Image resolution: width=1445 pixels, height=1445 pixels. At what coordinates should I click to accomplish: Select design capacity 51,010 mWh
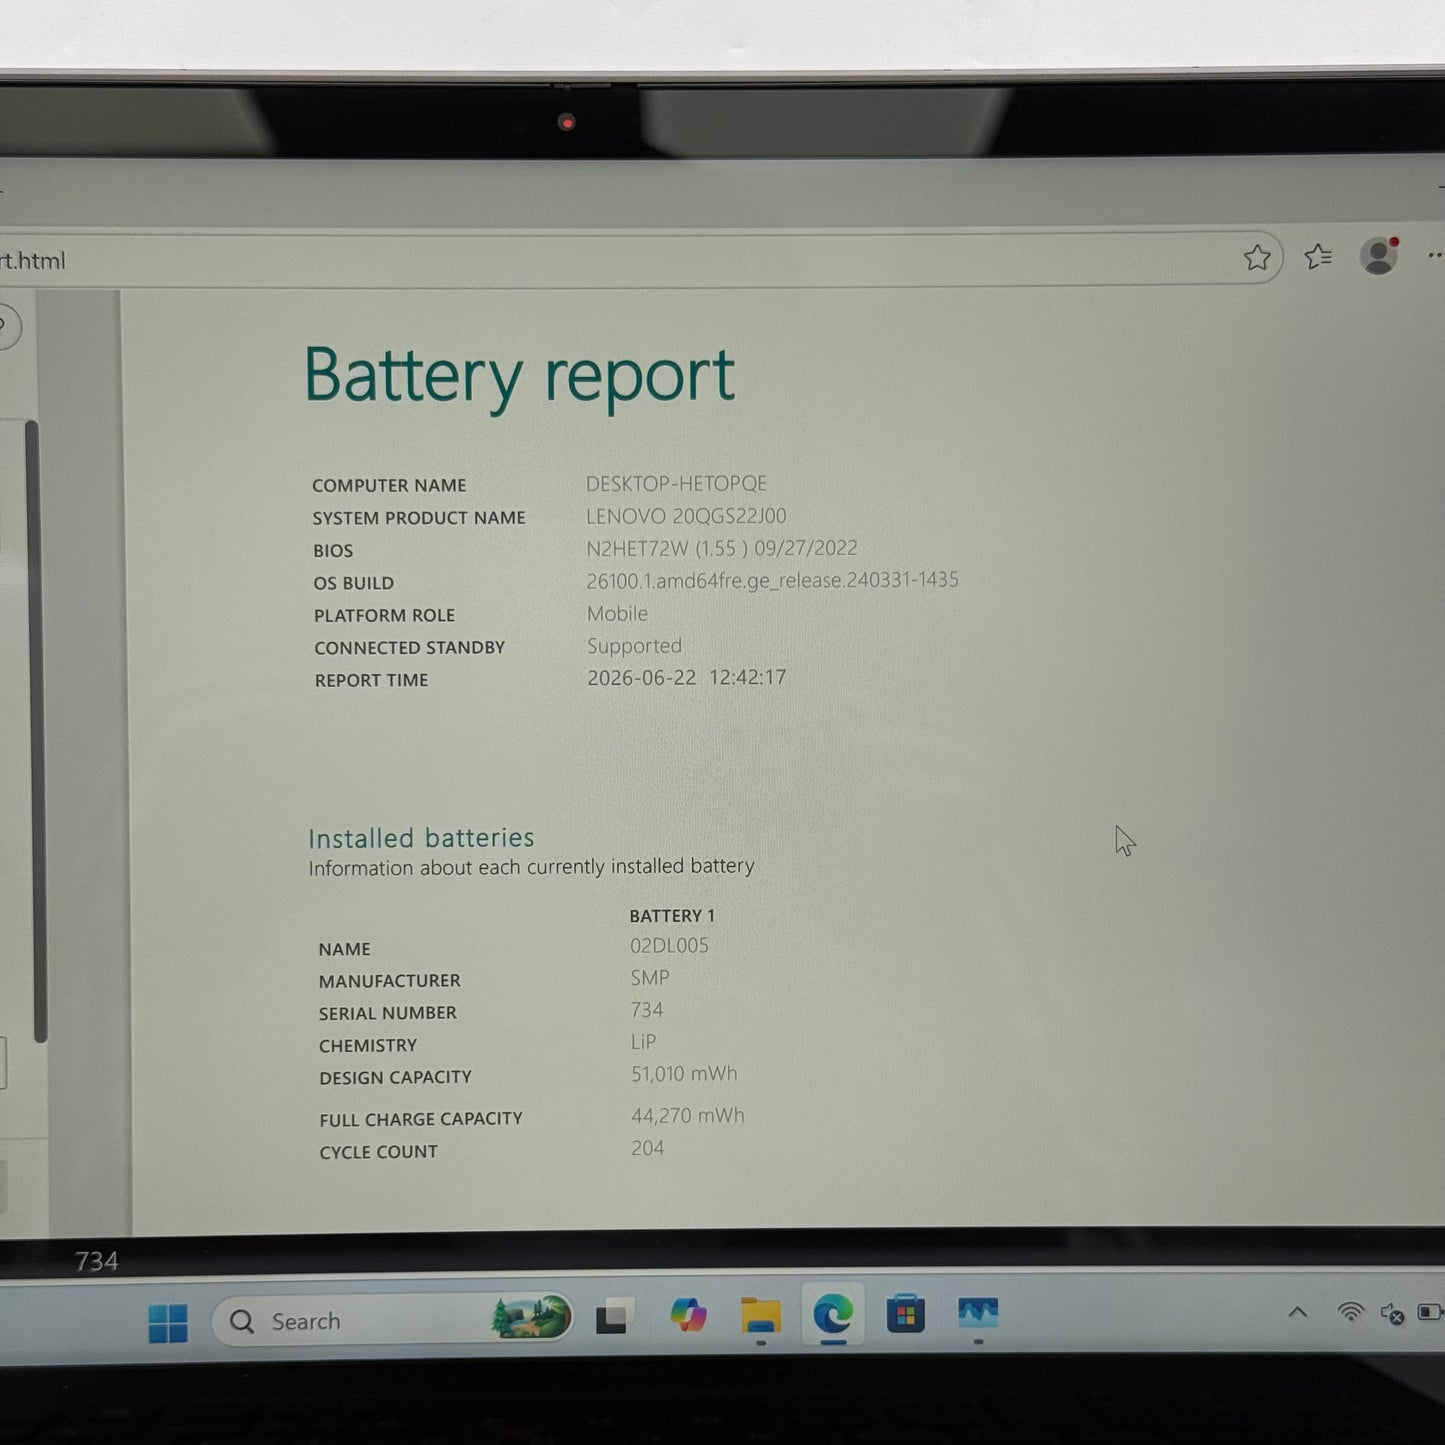tap(684, 1074)
